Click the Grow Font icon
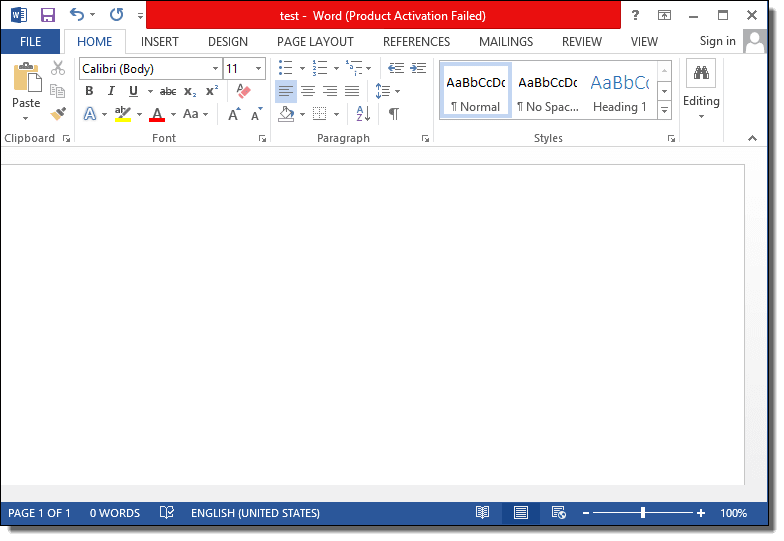 [x=234, y=114]
